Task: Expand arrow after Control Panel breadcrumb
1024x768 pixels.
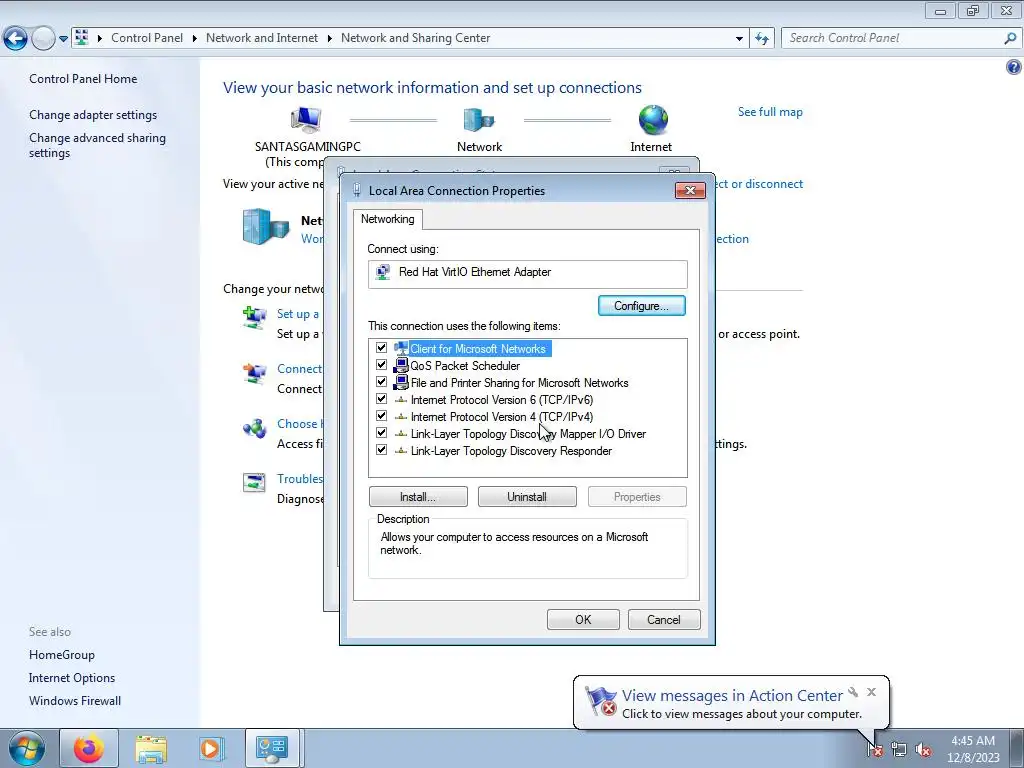Action: pyautogui.click(x=195, y=39)
